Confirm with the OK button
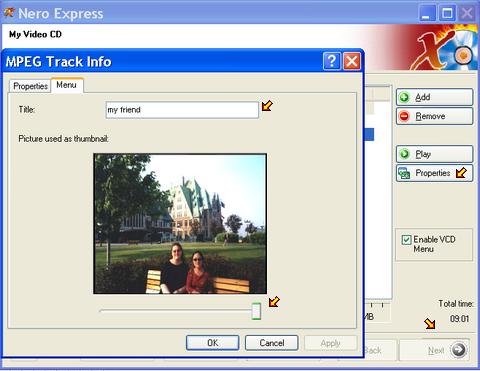 pyautogui.click(x=213, y=343)
